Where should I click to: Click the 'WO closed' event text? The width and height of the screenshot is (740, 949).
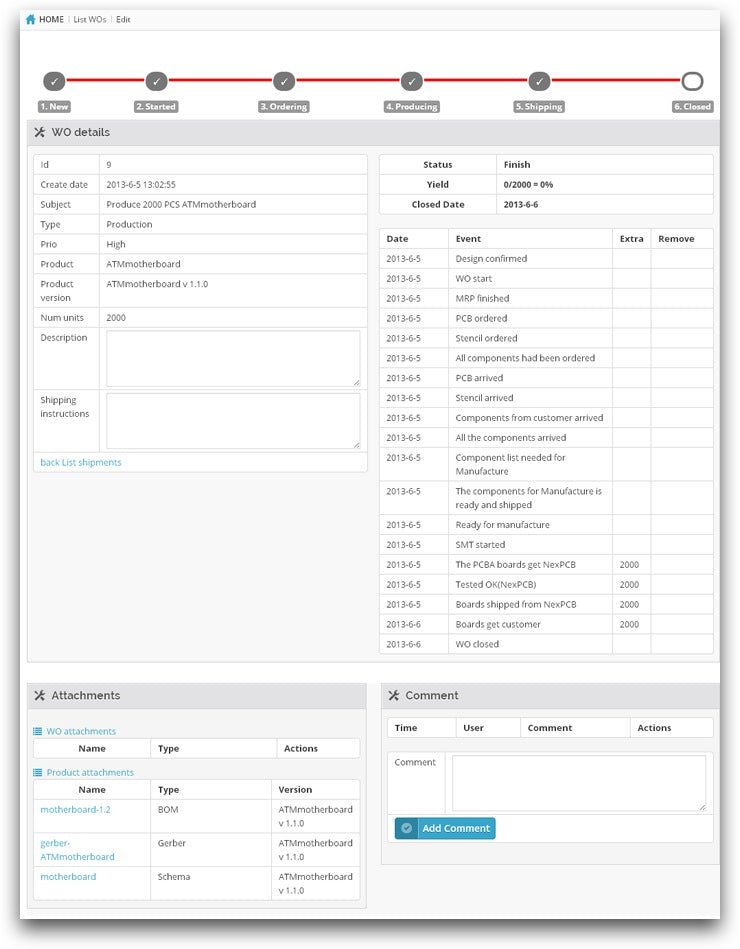pyautogui.click(x=477, y=645)
